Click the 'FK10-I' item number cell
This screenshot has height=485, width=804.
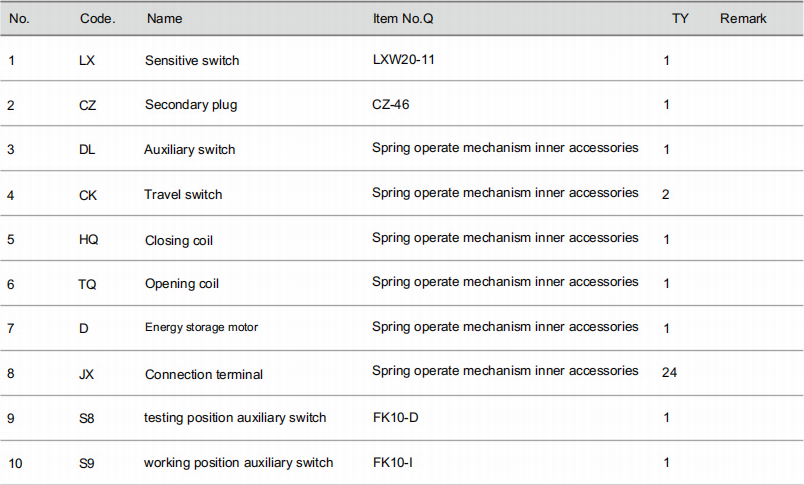[392, 462]
